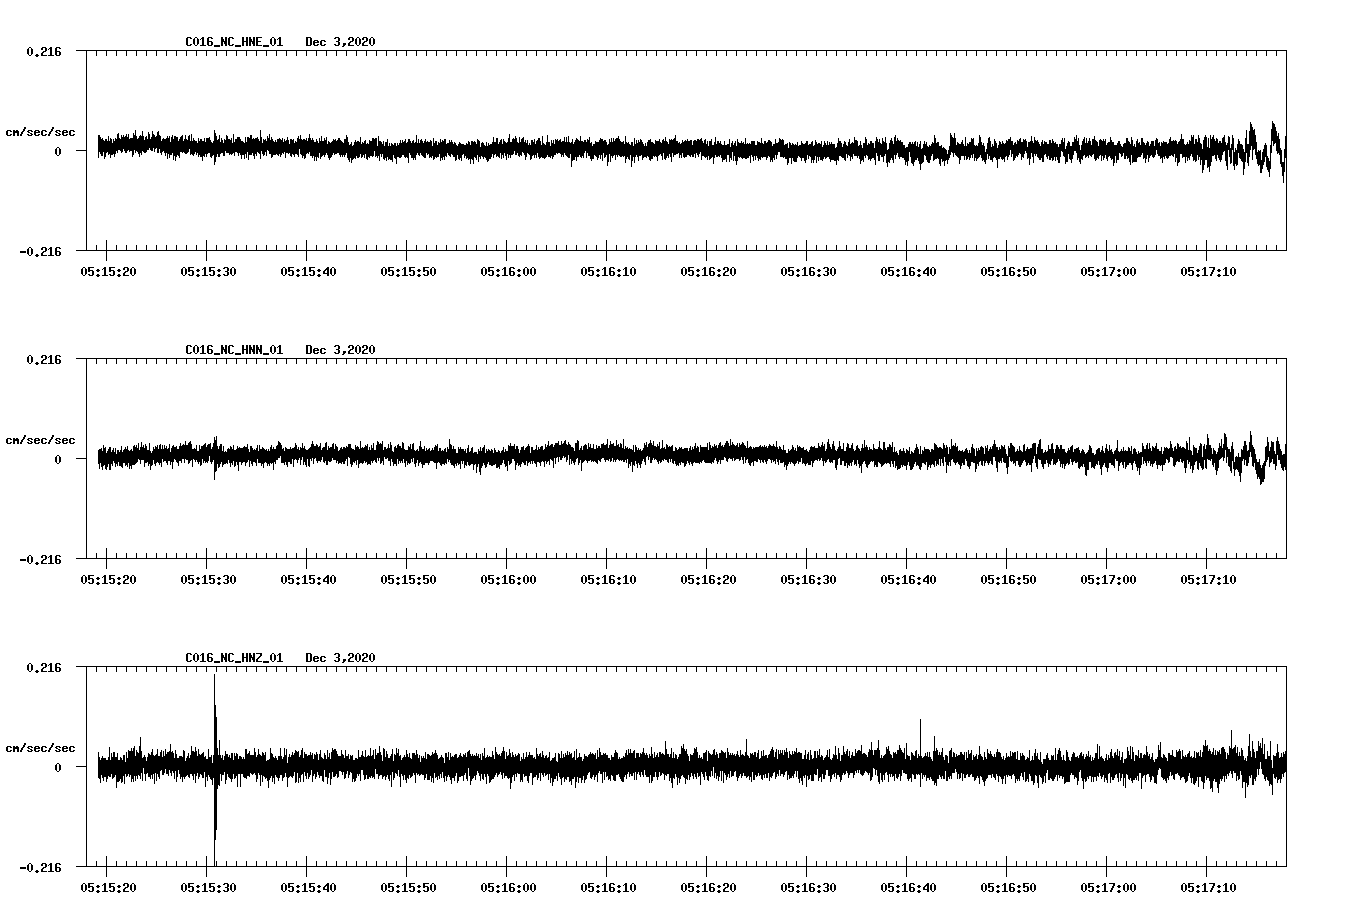Click the 05:15:20 label on top plot

[x=110, y=270]
